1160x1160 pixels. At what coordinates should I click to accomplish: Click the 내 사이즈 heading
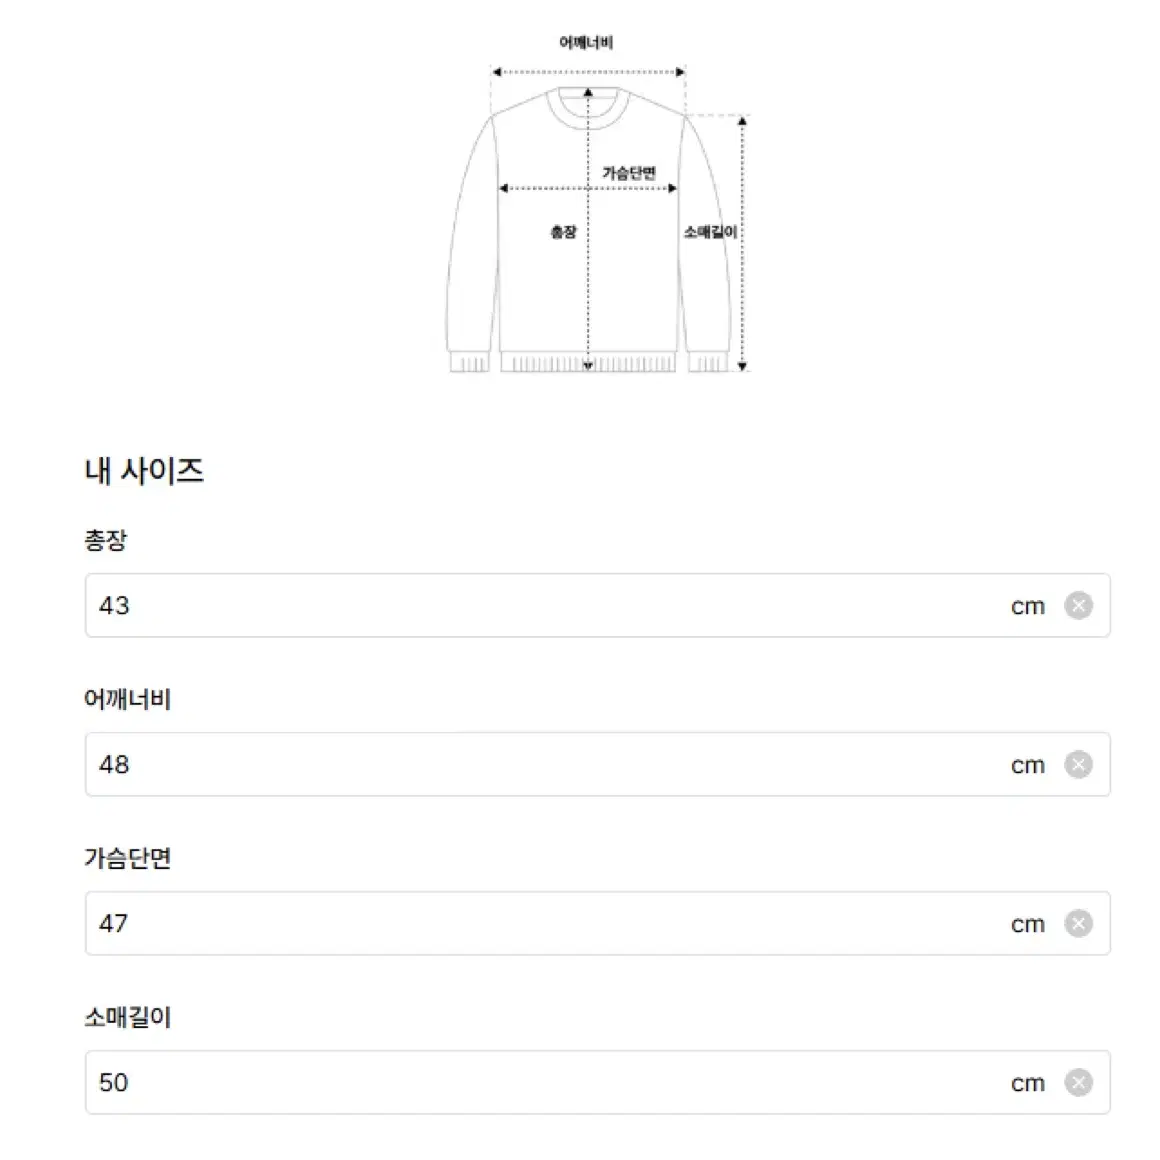point(144,471)
